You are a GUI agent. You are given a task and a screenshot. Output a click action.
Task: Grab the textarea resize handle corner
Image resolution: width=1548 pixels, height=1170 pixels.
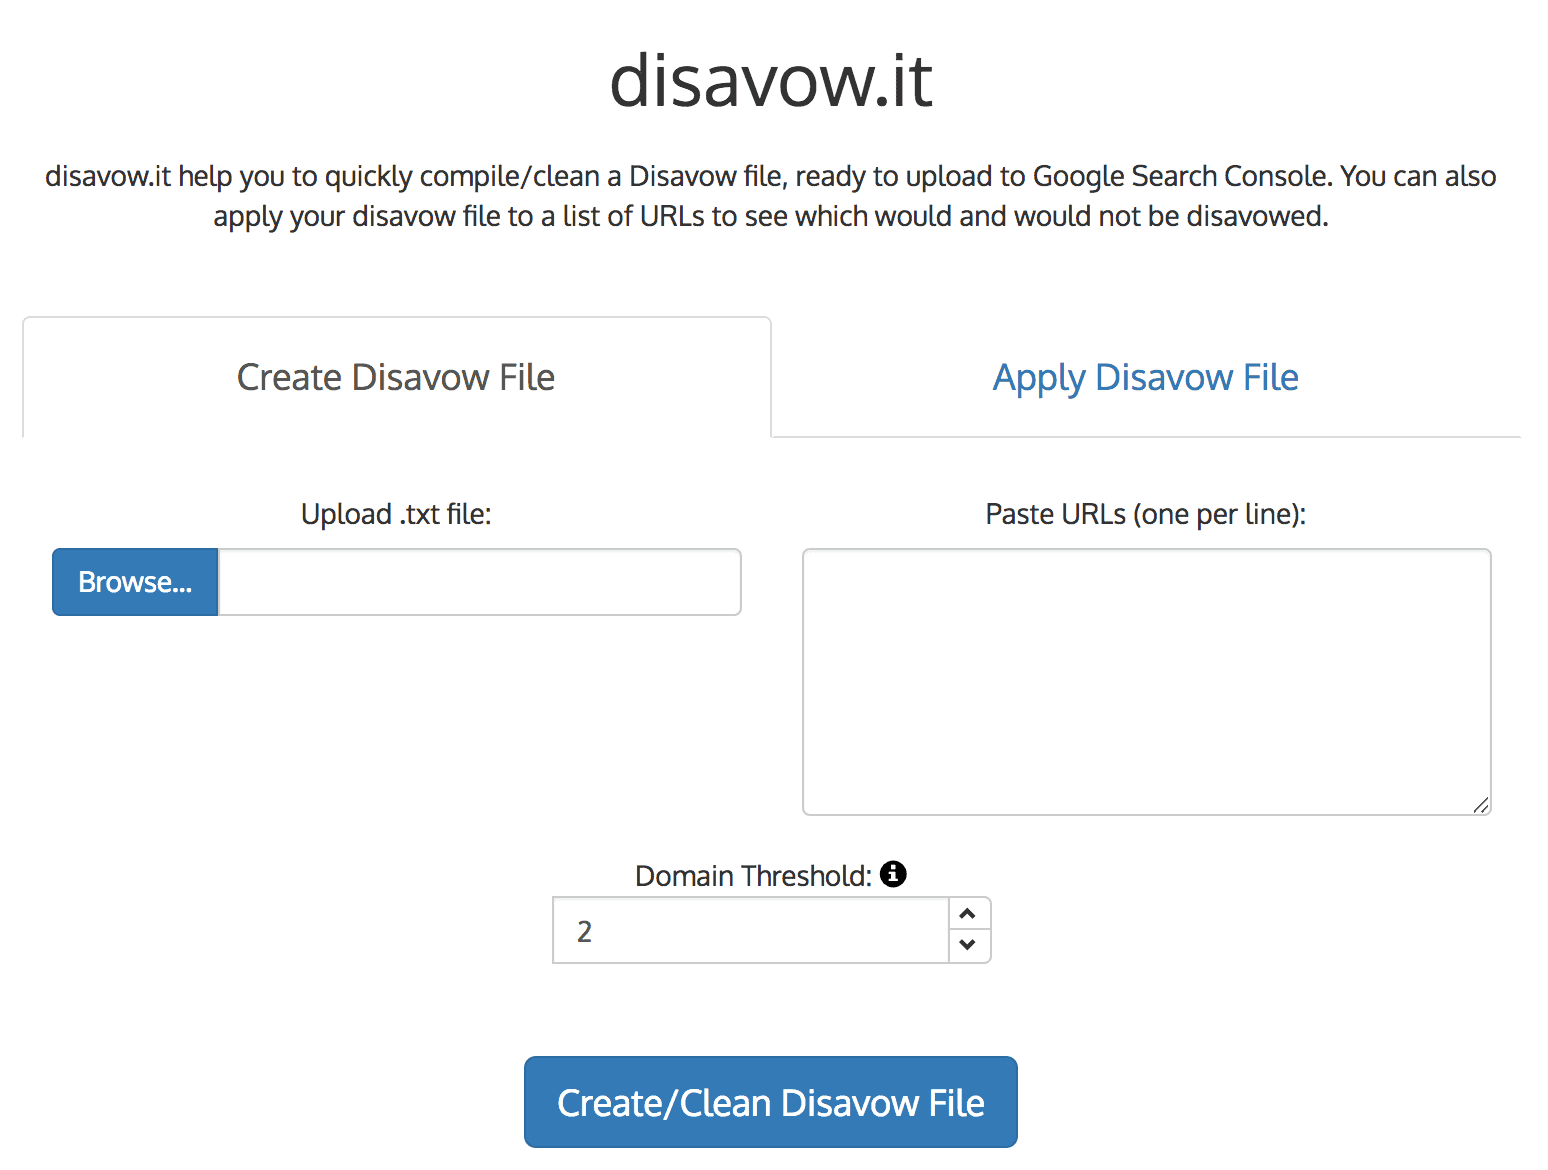pos(1481,805)
